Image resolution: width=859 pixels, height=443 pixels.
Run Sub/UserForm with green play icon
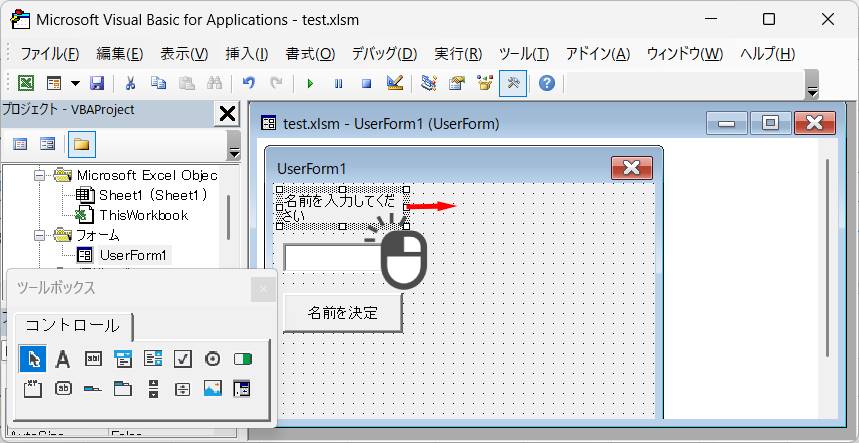(311, 83)
